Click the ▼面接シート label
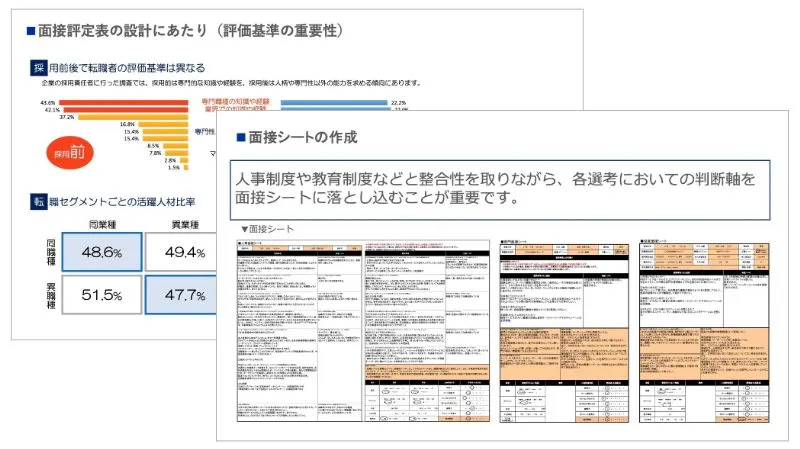The width and height of the screenshot is (800, 449). tap(267, 229)
